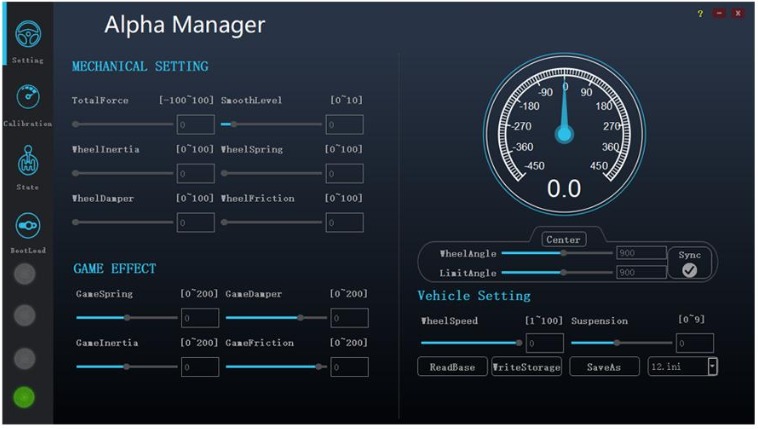758x429 pixels.
Task: Click the WriteStorage button
Action: click(526, 367)
